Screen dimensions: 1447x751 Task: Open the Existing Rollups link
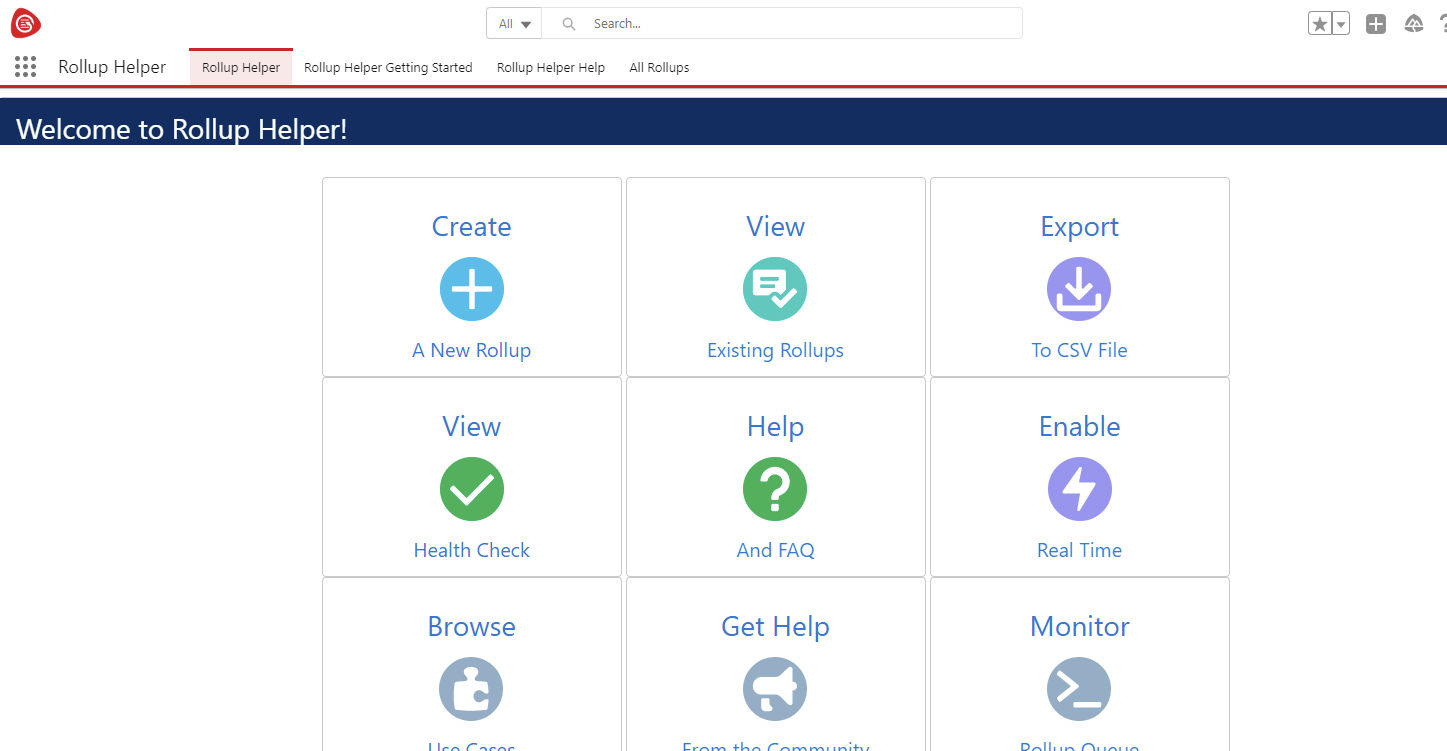click(776, 350)
